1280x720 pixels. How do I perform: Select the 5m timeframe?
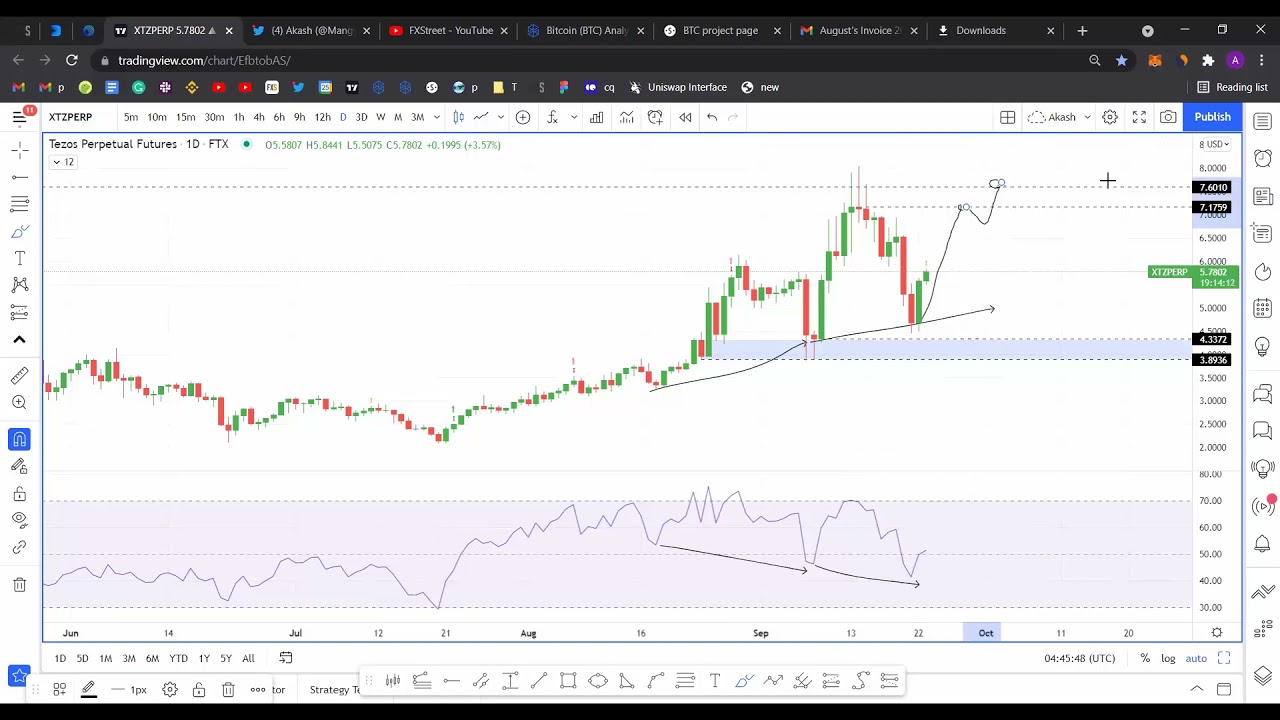[131, 117]
